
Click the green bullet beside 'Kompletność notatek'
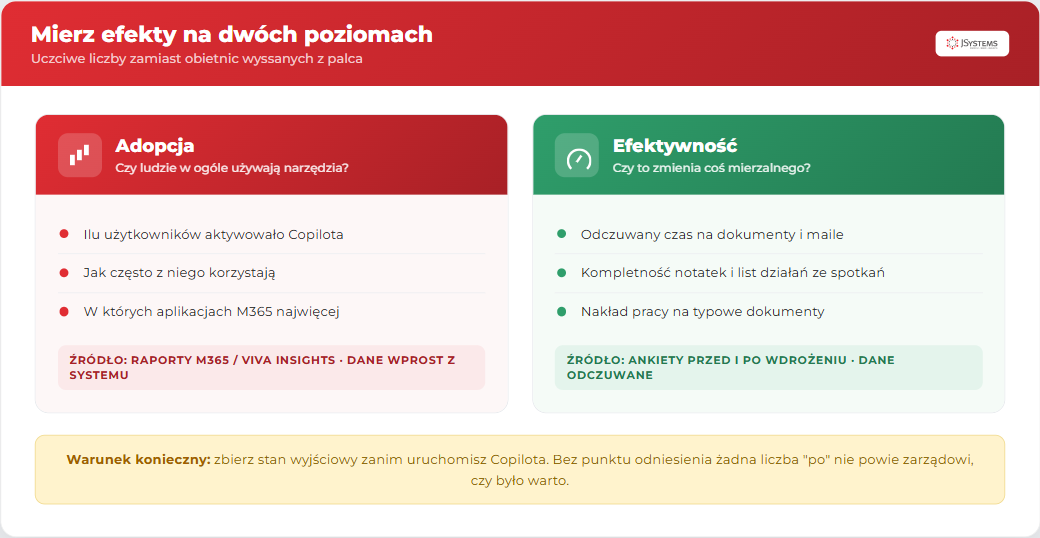(562, 273)
